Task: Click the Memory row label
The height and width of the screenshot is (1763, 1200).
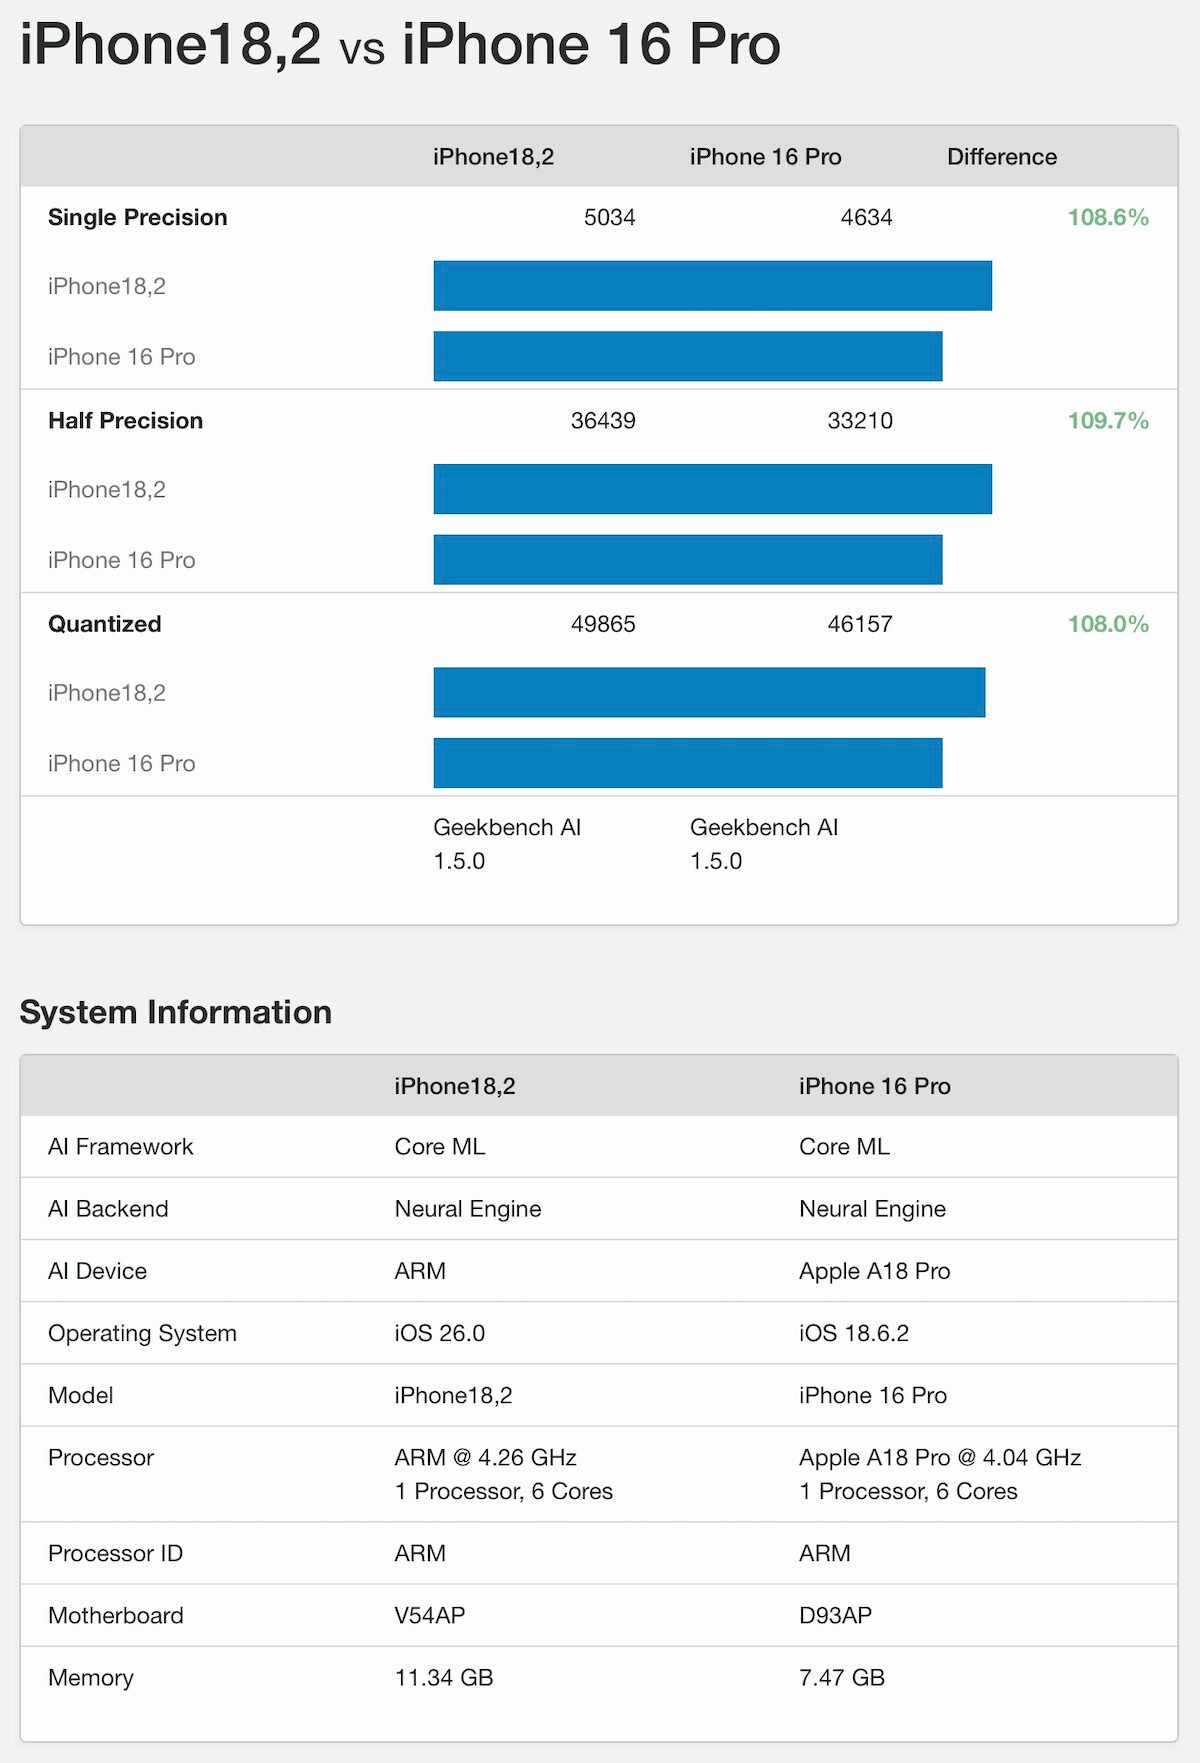Action: coord(91,1677)
